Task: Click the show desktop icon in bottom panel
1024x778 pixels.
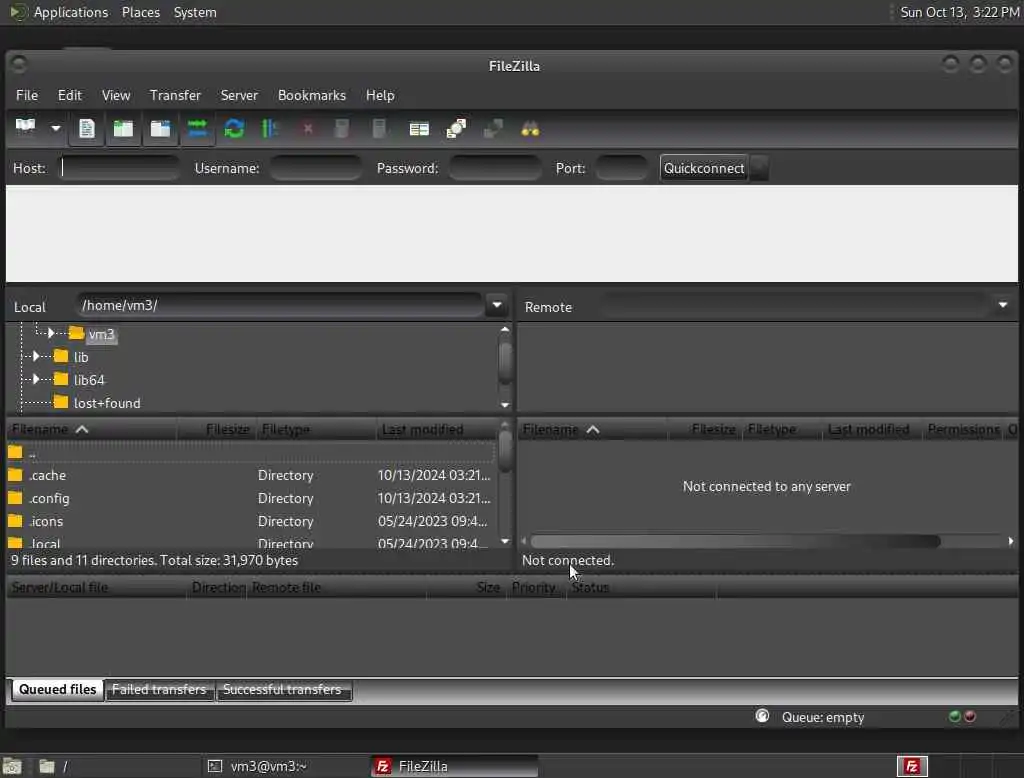Action: (x=12, y=766)
